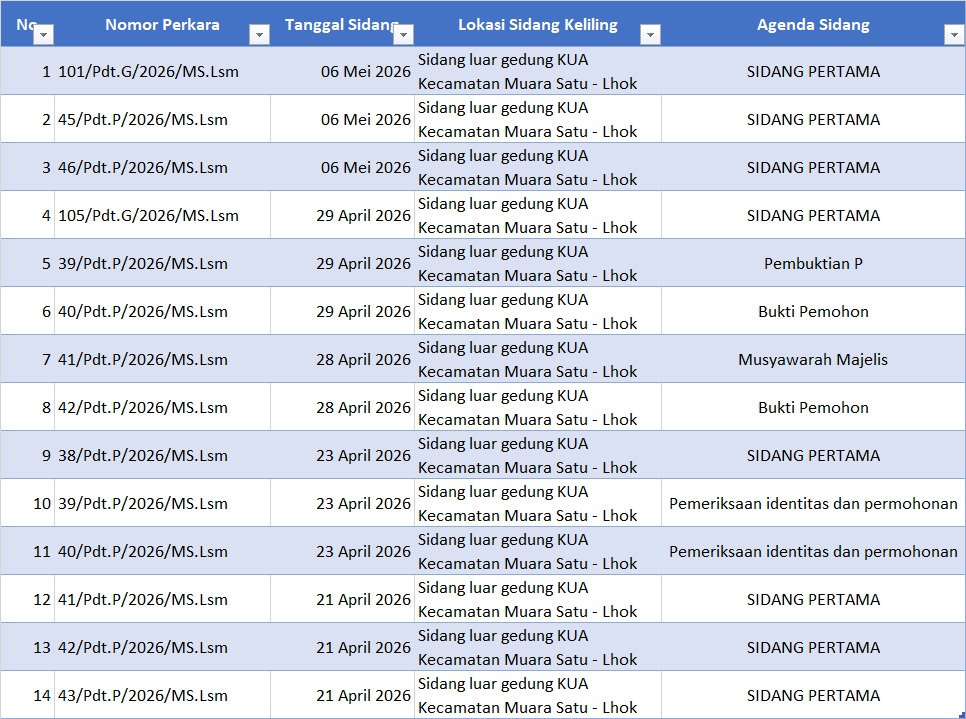Open the No column filter dropdown
Screen dimensions: 966x719
tap(43, 35)
